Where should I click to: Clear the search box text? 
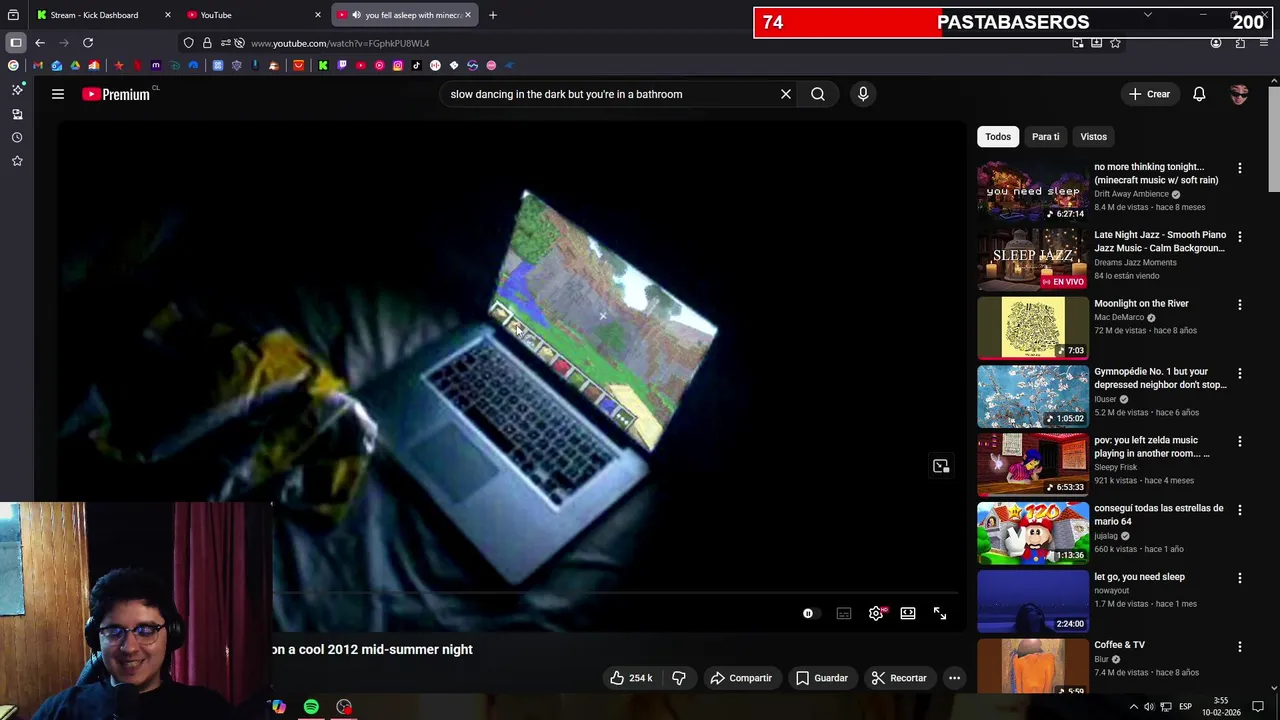(786, 94)
